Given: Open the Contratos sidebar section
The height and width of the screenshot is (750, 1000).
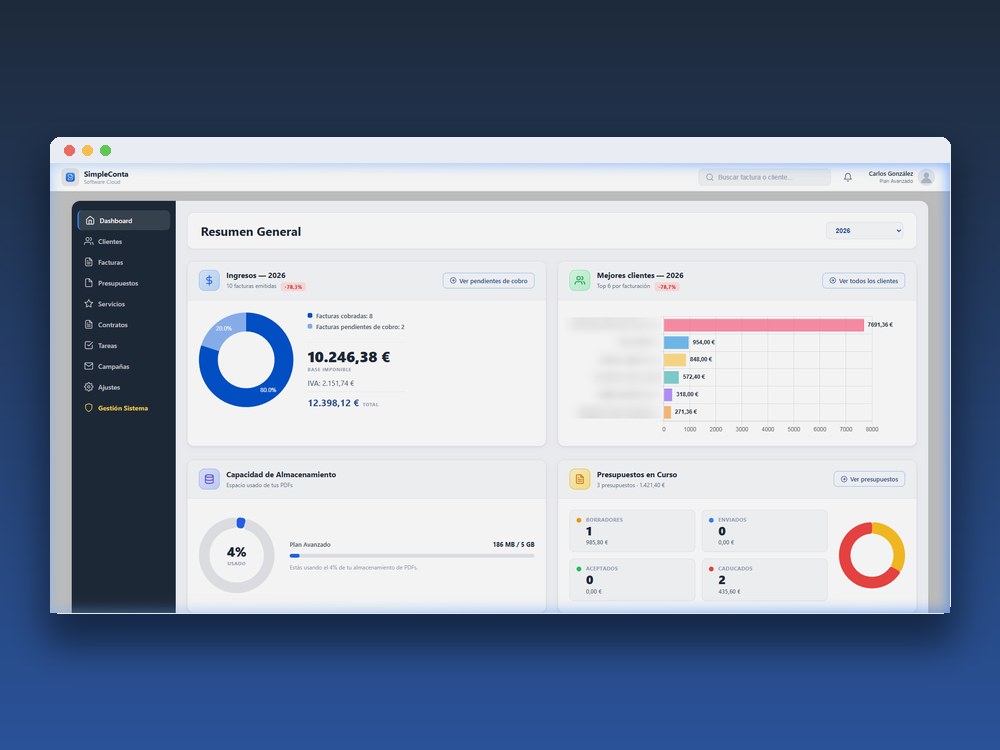Looking at the screenshot, I should click(124, 325).
